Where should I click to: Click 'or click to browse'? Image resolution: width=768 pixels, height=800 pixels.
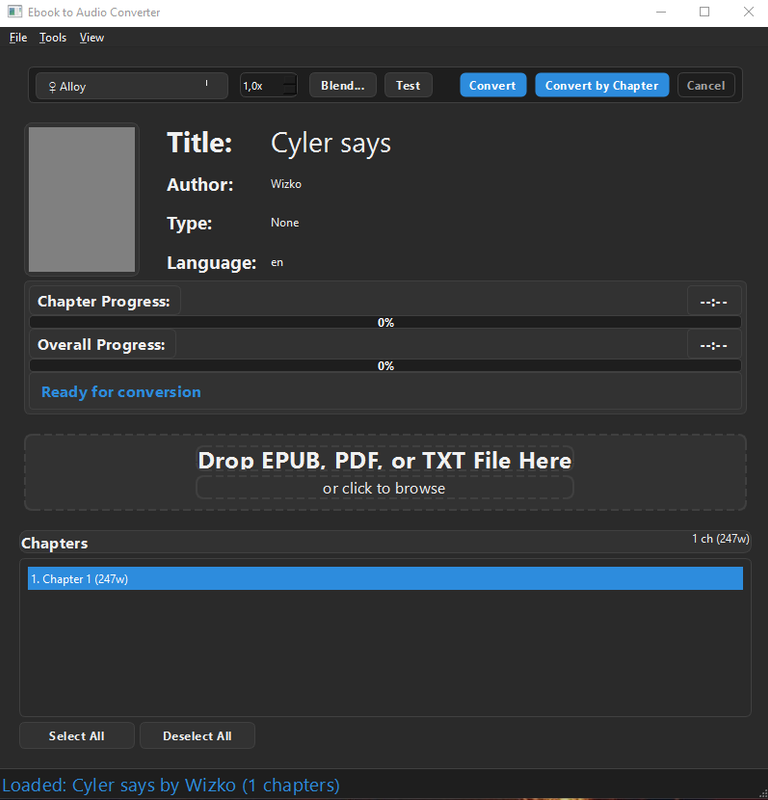[x=384, y=488]
